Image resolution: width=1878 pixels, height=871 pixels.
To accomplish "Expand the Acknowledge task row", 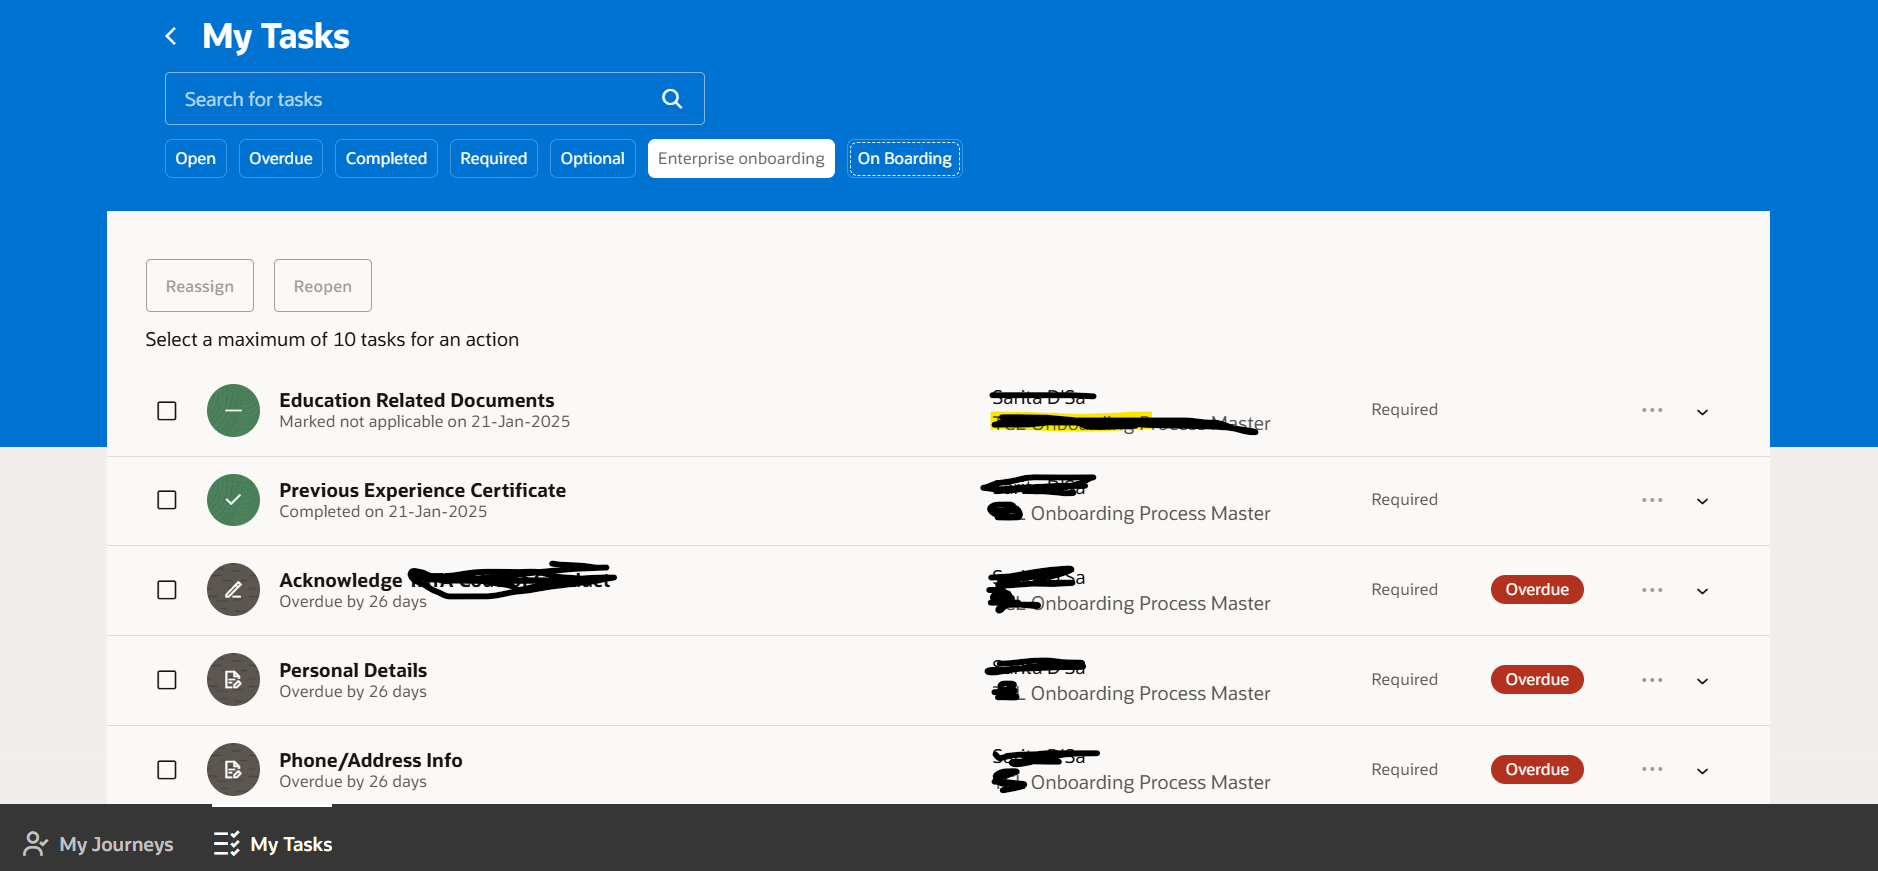I will tap(1702, 591).
